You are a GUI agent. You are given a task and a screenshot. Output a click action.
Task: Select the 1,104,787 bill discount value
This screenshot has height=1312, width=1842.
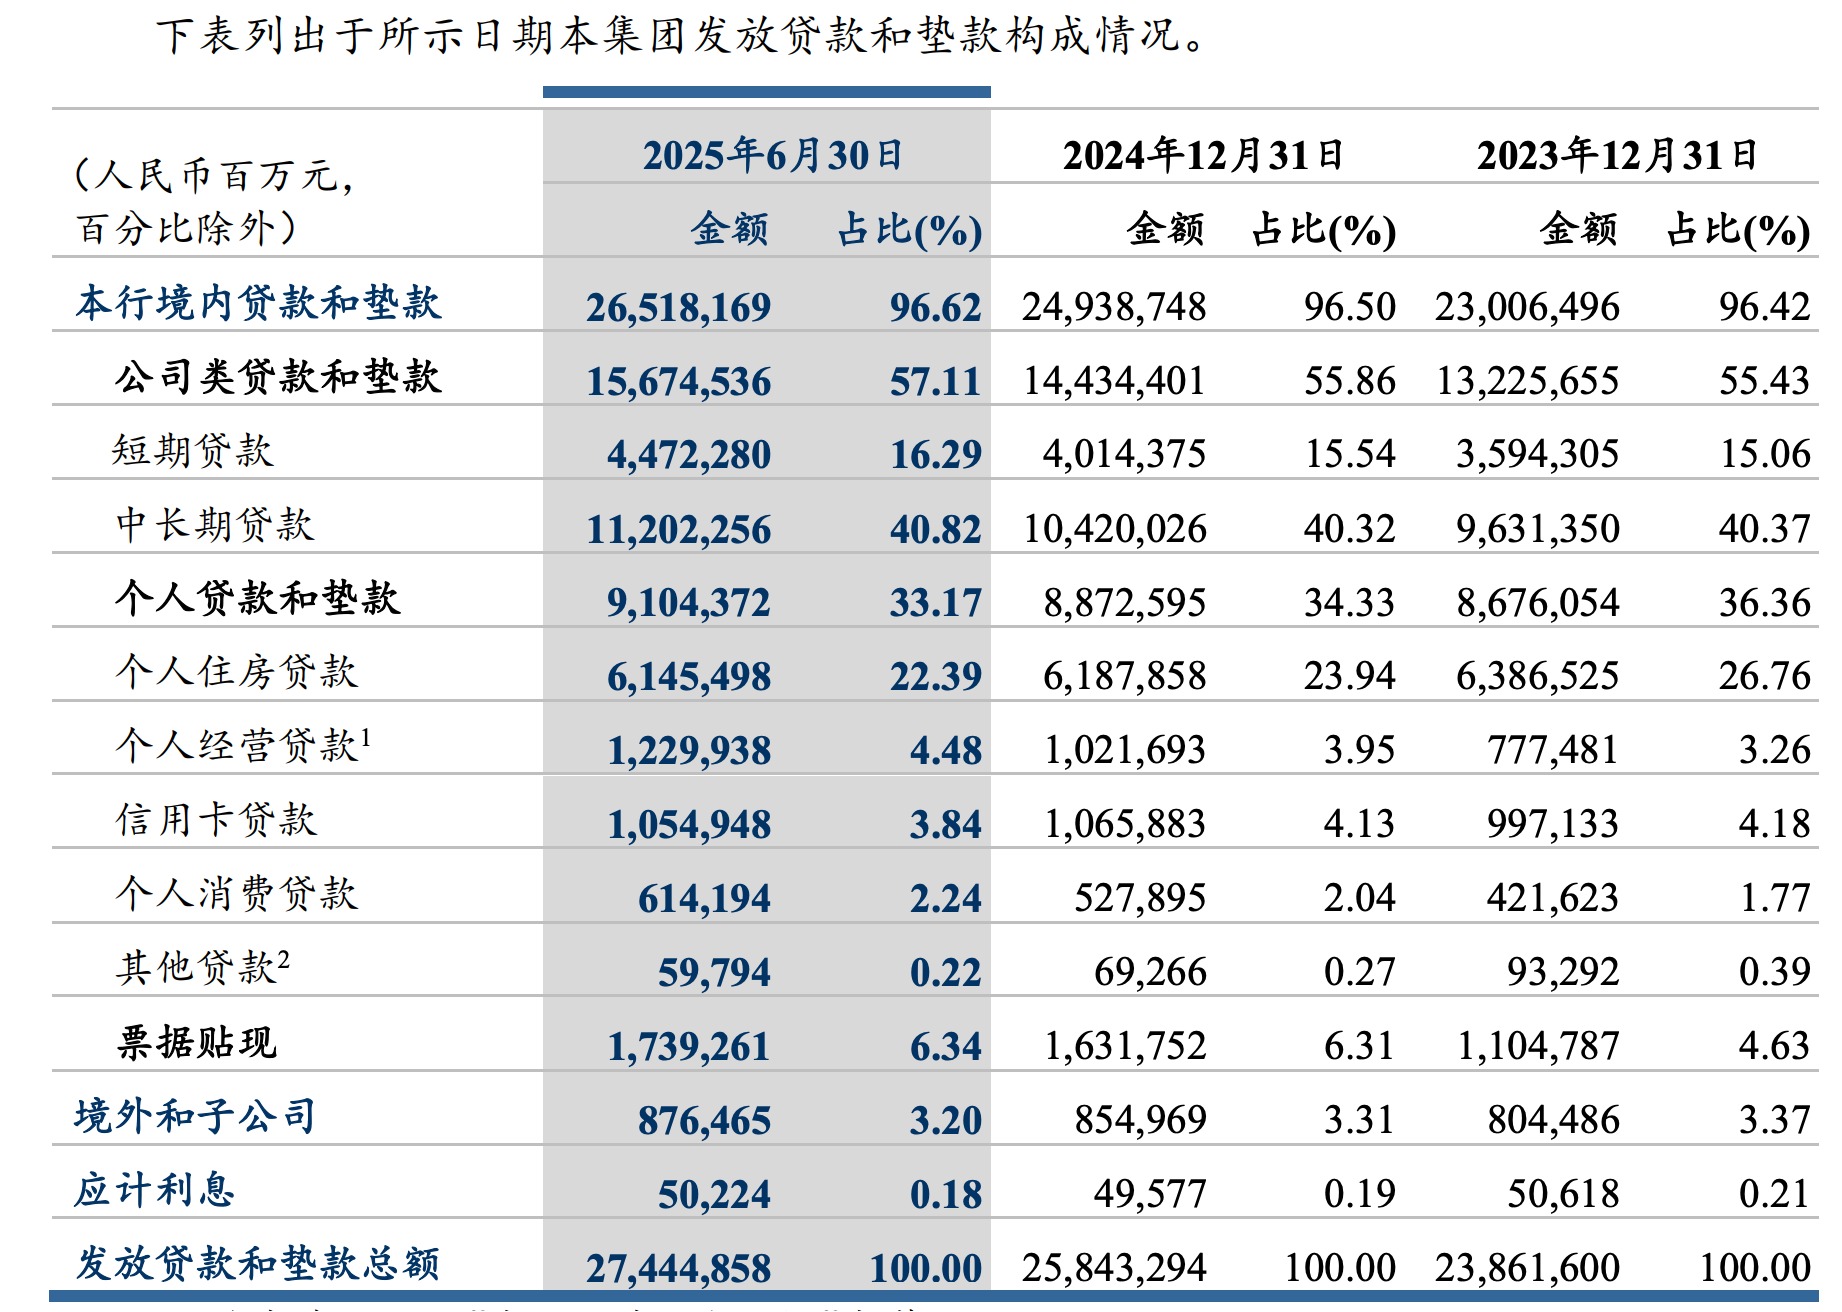(1537, 1046)
